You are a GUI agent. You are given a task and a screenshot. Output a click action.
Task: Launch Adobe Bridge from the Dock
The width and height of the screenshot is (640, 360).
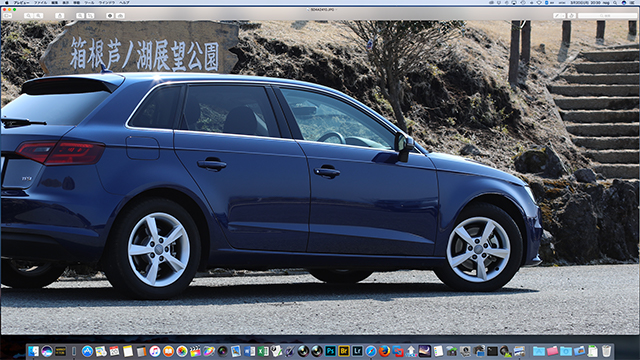[344, 351]
